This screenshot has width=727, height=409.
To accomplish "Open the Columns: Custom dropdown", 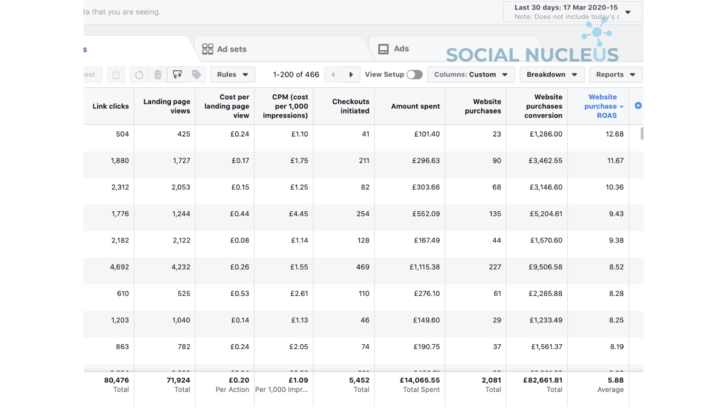I will (x=472, y=75).
